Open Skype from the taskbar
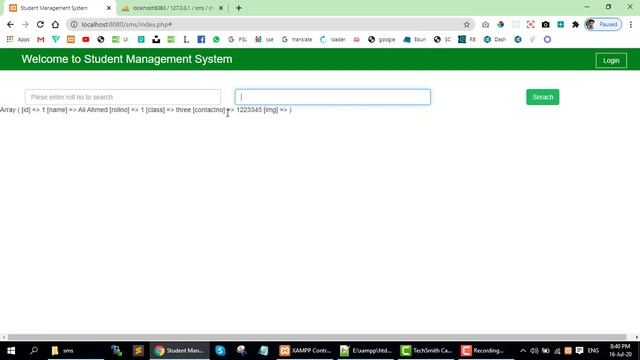Screen dimensions: 640x360 220,351
